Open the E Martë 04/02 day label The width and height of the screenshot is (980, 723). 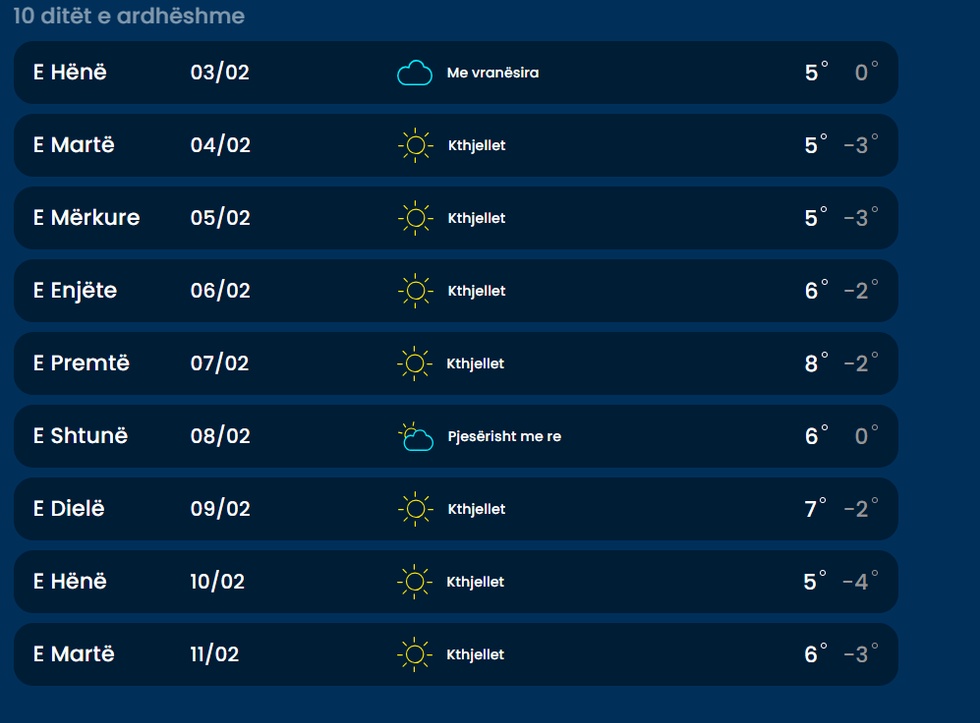click(74, 145)
